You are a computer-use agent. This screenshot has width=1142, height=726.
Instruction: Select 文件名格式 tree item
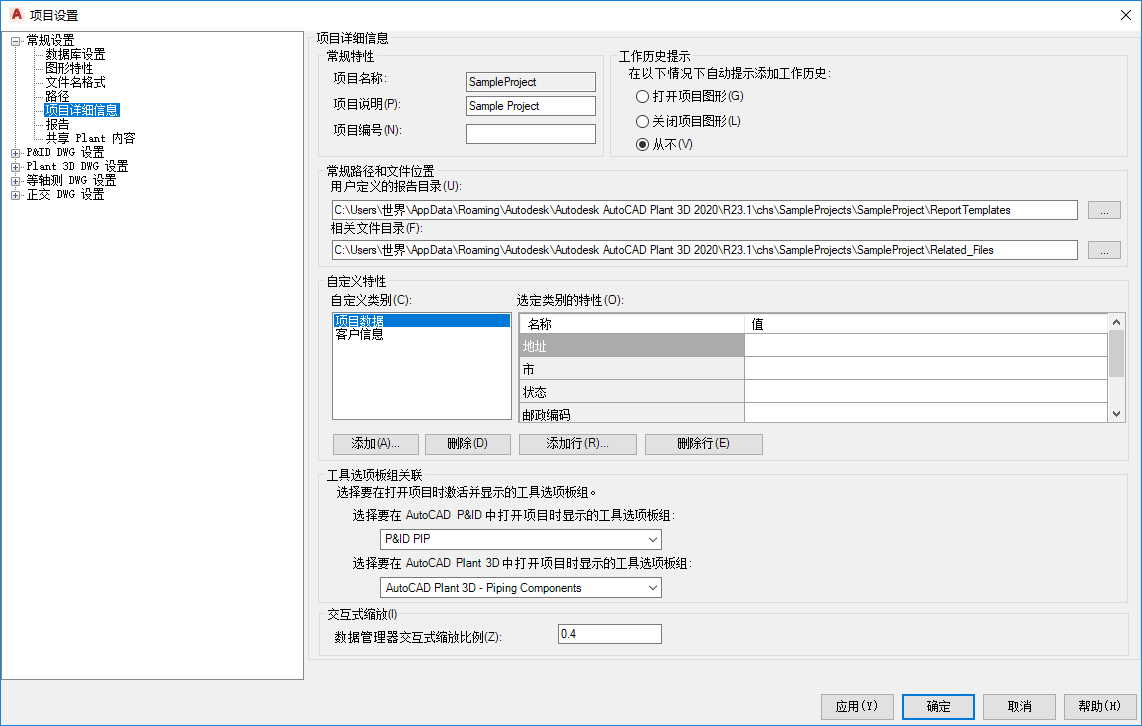pos(75,82)
